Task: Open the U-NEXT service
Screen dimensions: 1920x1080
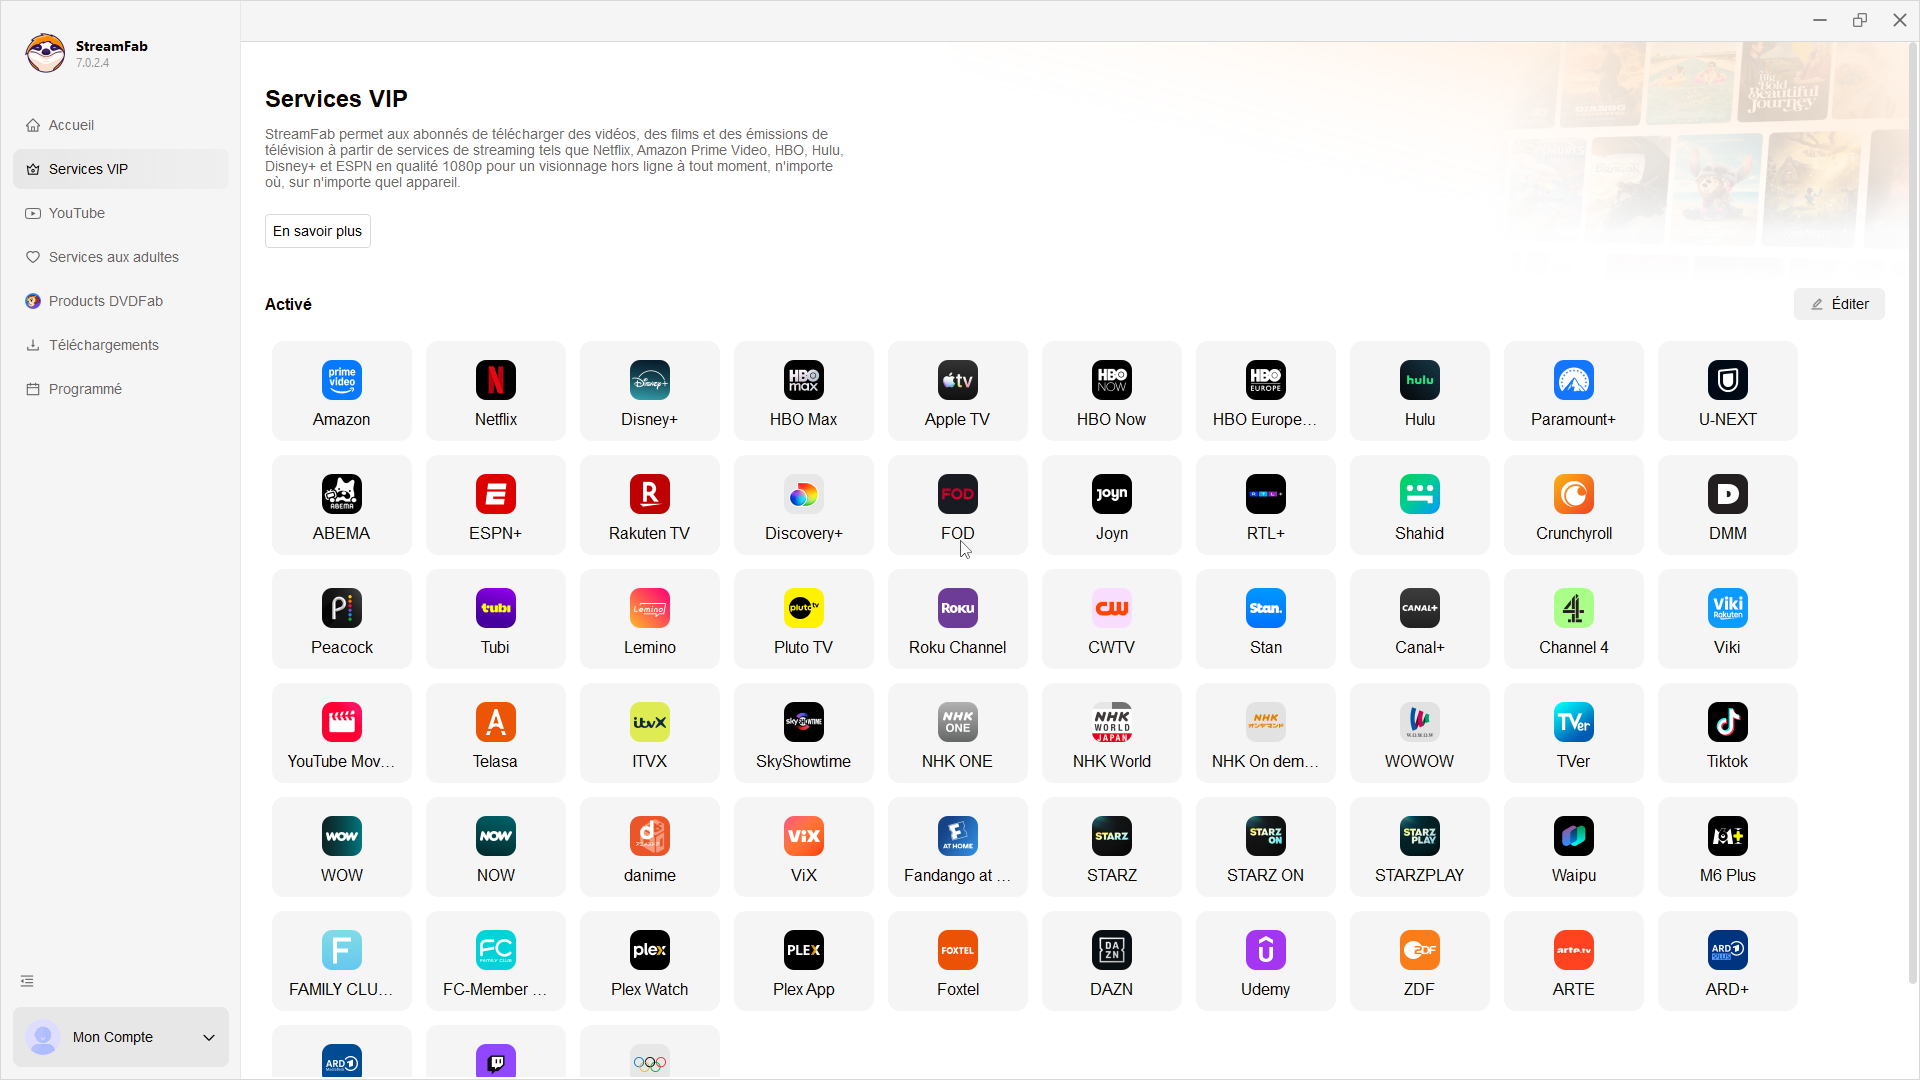Action: [x=1728, y=391]
